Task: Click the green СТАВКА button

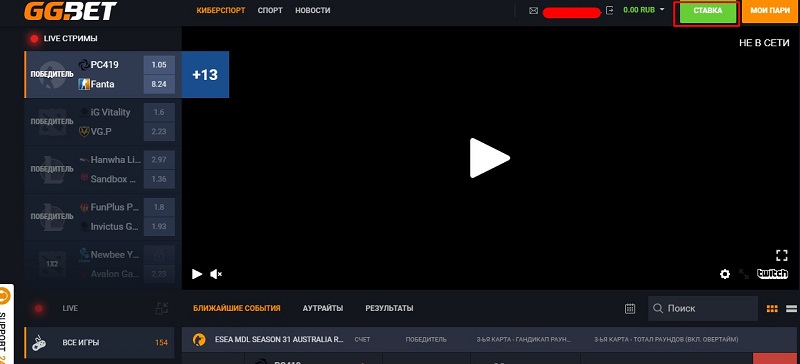Action: click(x=707, y=12)
